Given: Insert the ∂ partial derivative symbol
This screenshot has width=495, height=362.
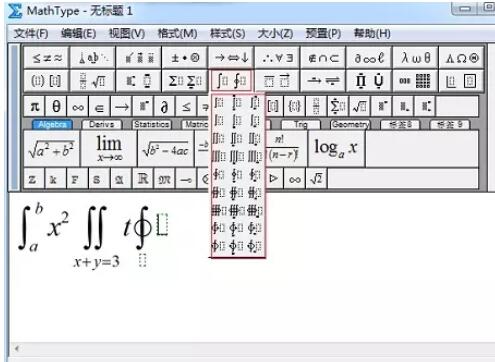Looking at the screenshot, I should (x=164, y=107).
